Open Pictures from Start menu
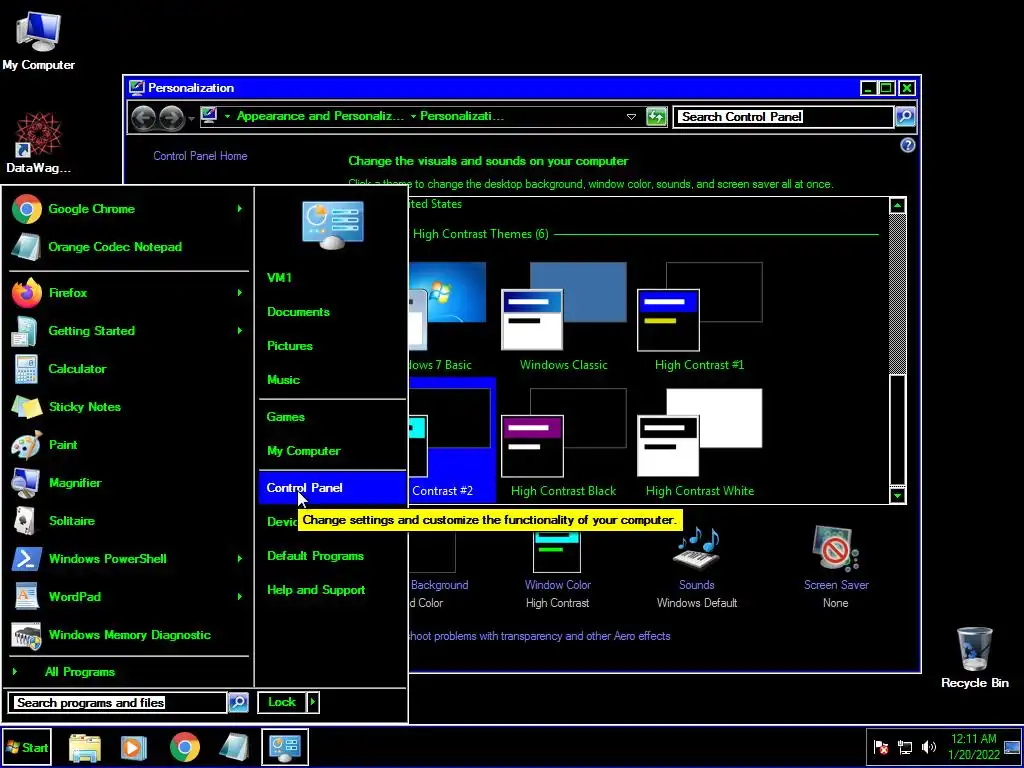The width and height of the screenshot is (1024, 768). click(290, 345)
